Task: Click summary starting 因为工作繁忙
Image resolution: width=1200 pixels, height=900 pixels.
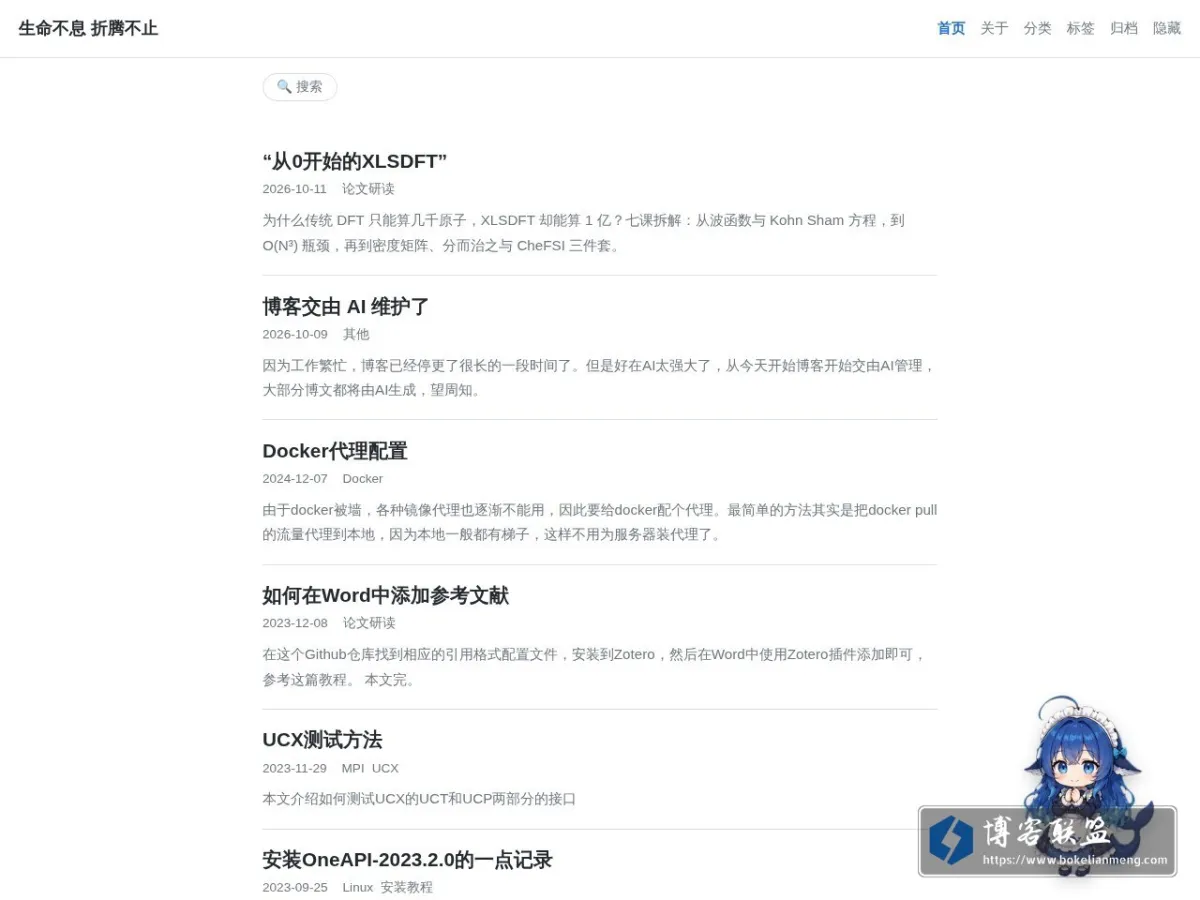Action: [599, 378]
